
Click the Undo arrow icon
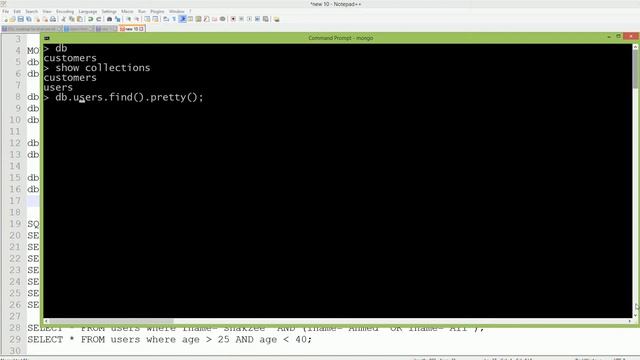pos(90,19)
